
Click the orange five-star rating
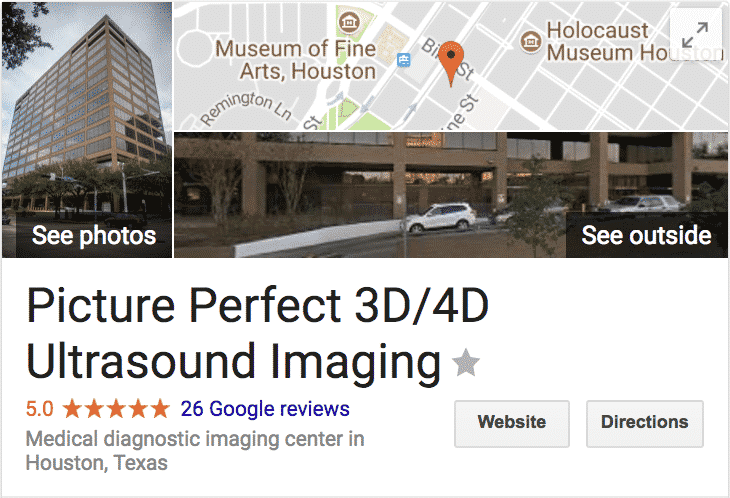pyautogui.click(x=116, y=409)
